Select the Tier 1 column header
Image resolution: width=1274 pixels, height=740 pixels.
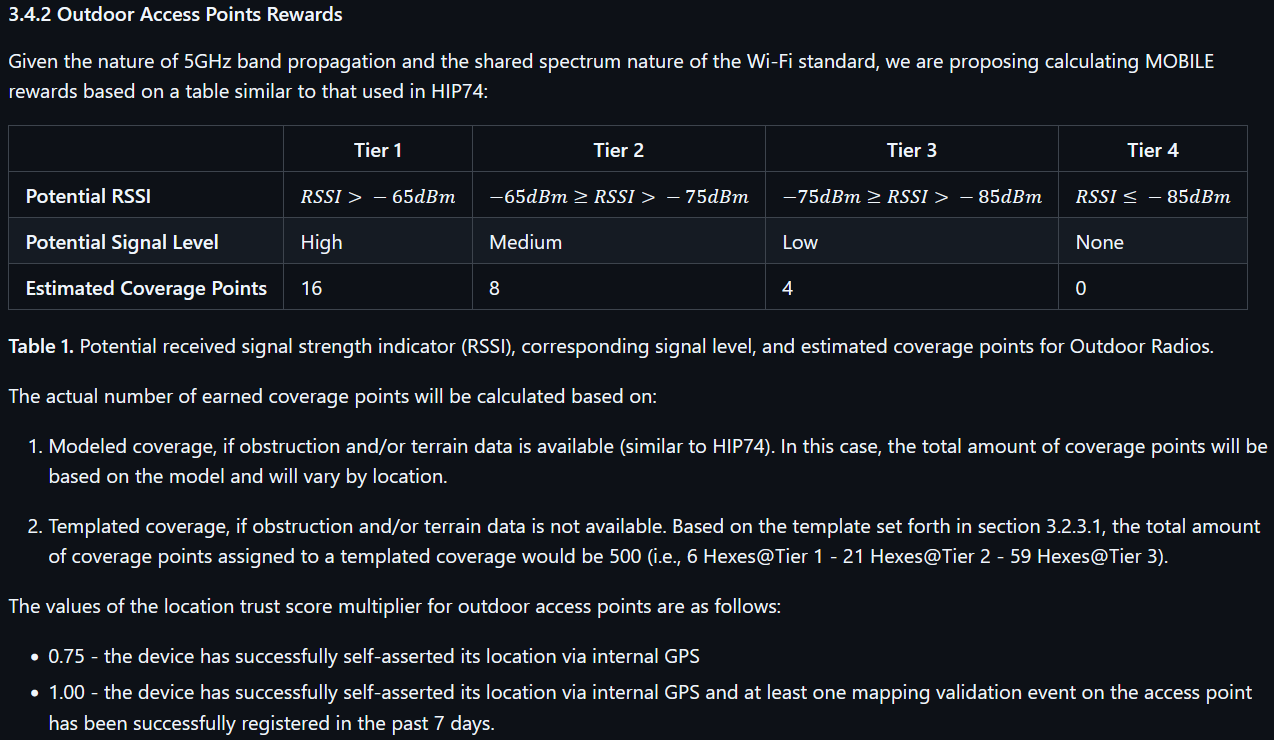tap(378, 150)
